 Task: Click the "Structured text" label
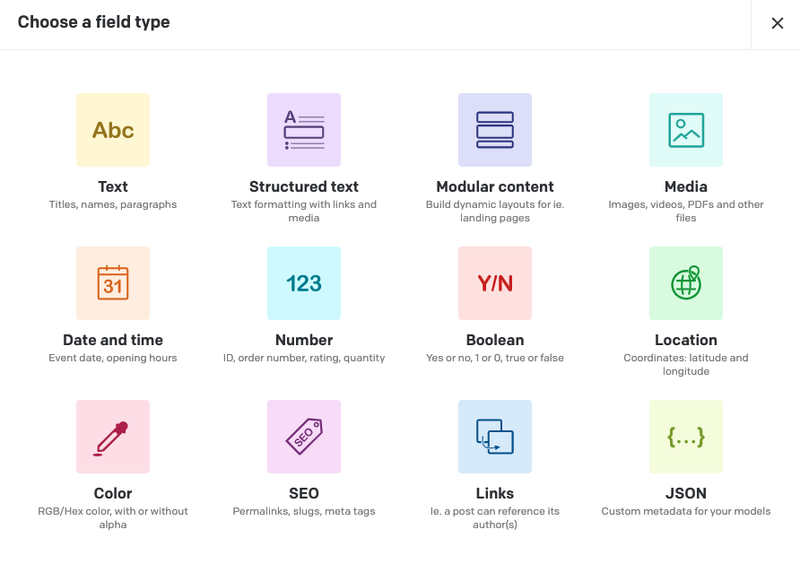[304, 187]
